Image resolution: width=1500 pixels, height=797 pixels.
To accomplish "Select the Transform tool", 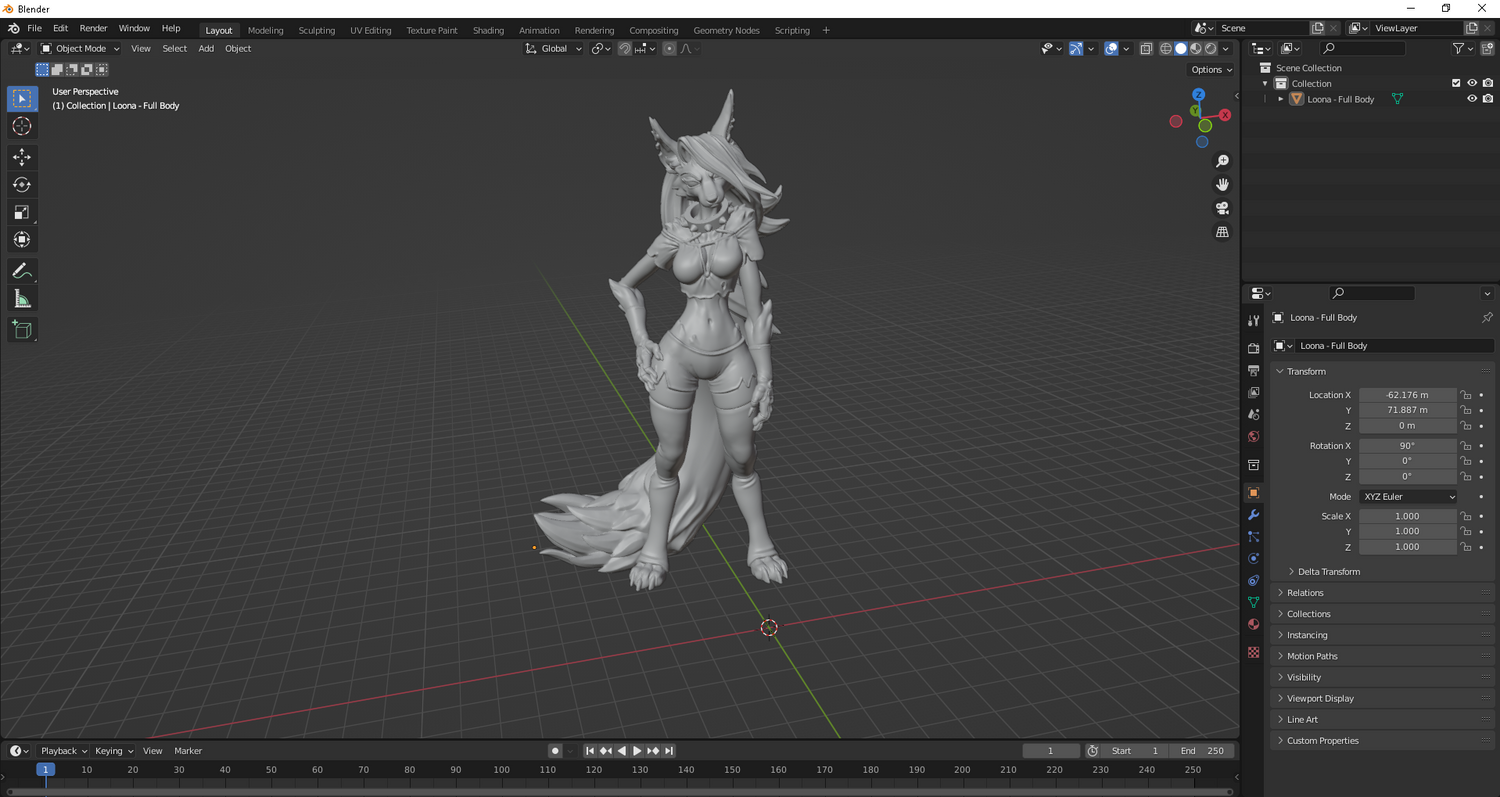I will tap(22, 239).
